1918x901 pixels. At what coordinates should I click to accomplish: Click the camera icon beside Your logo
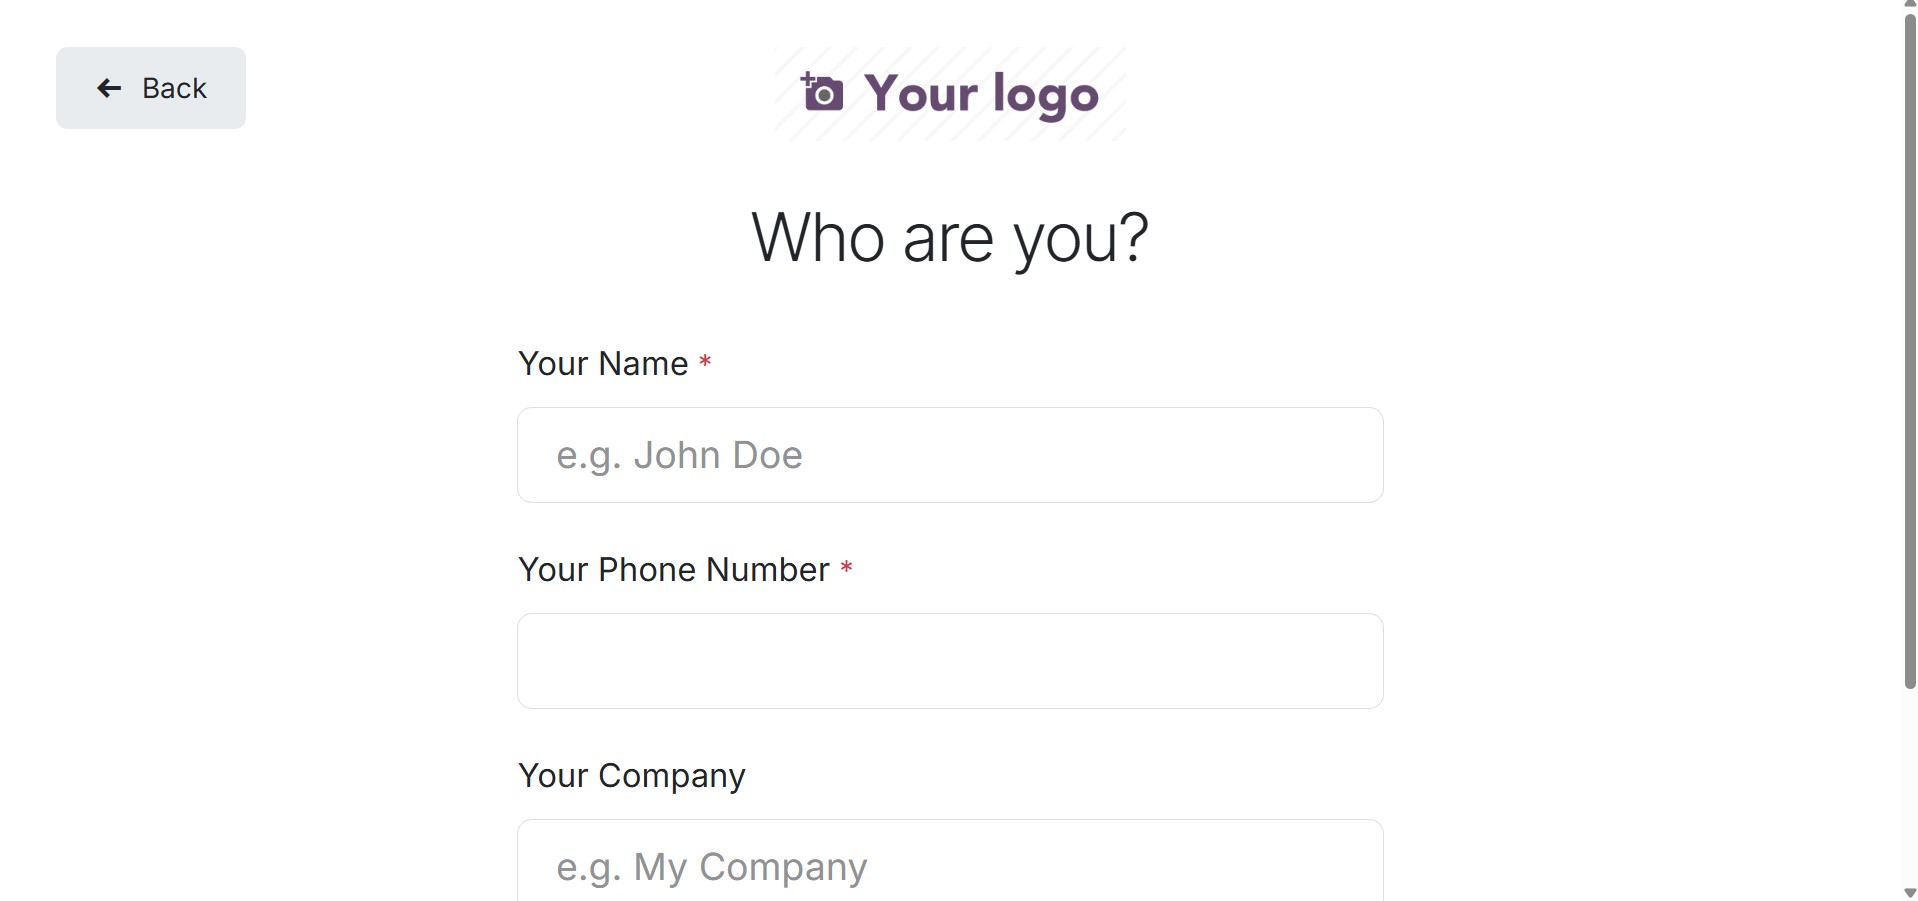click(x=822, y=93)
